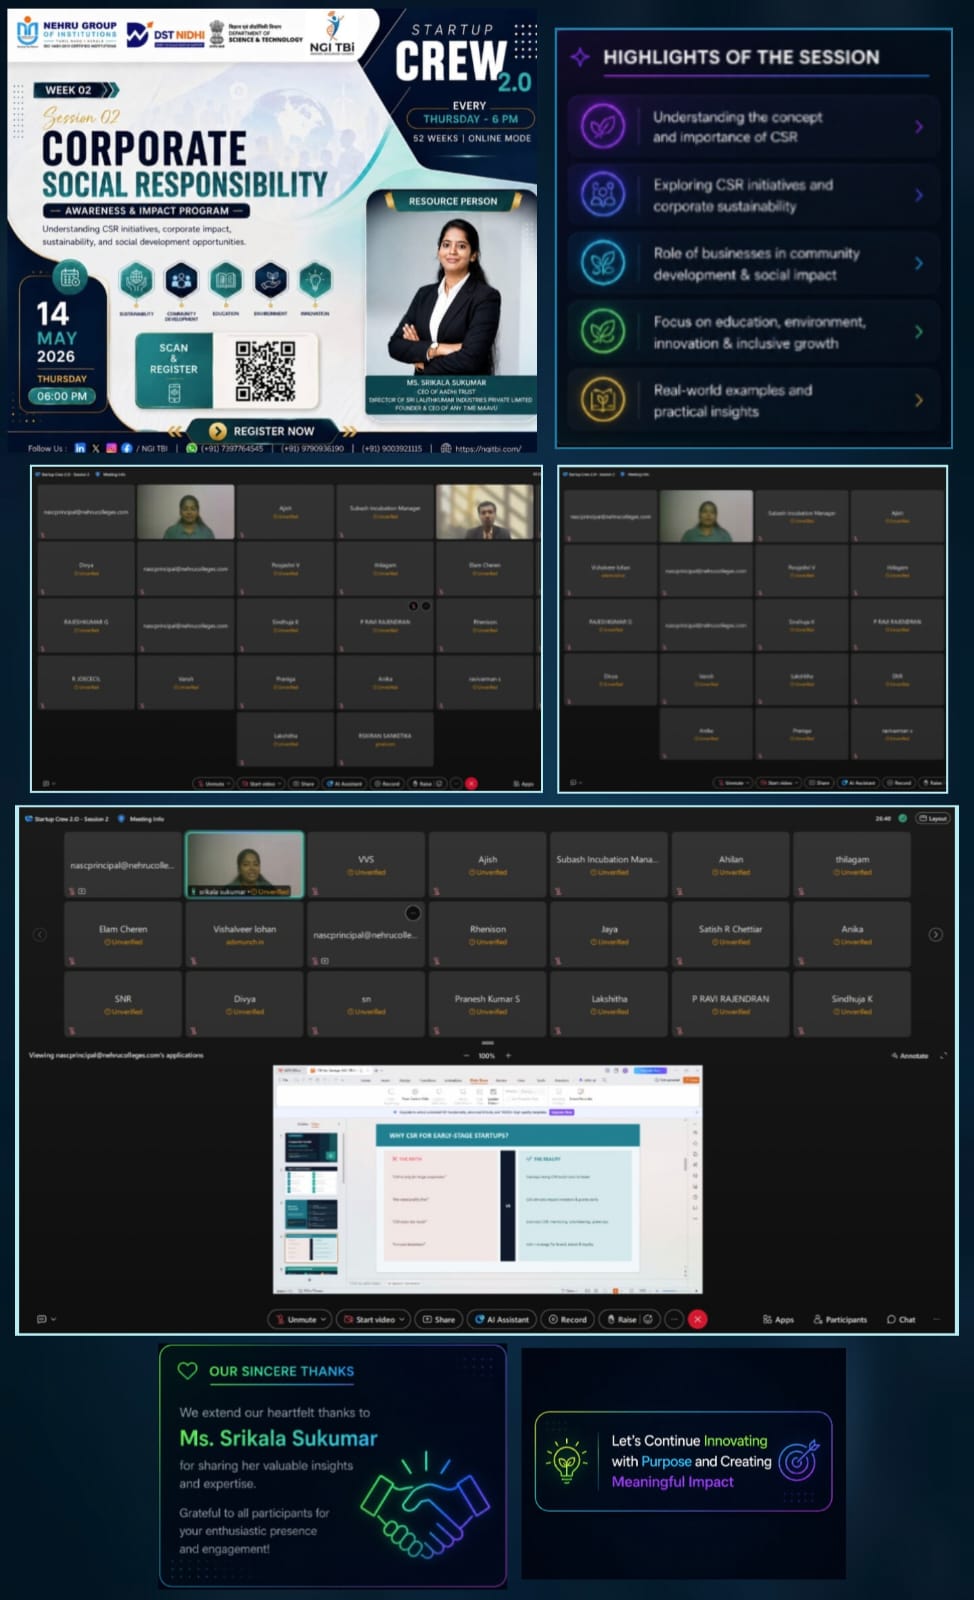This screenshot has width=974, height=1600.
Task: Open Participants panel in large meeting
Action: [840, 1319]
